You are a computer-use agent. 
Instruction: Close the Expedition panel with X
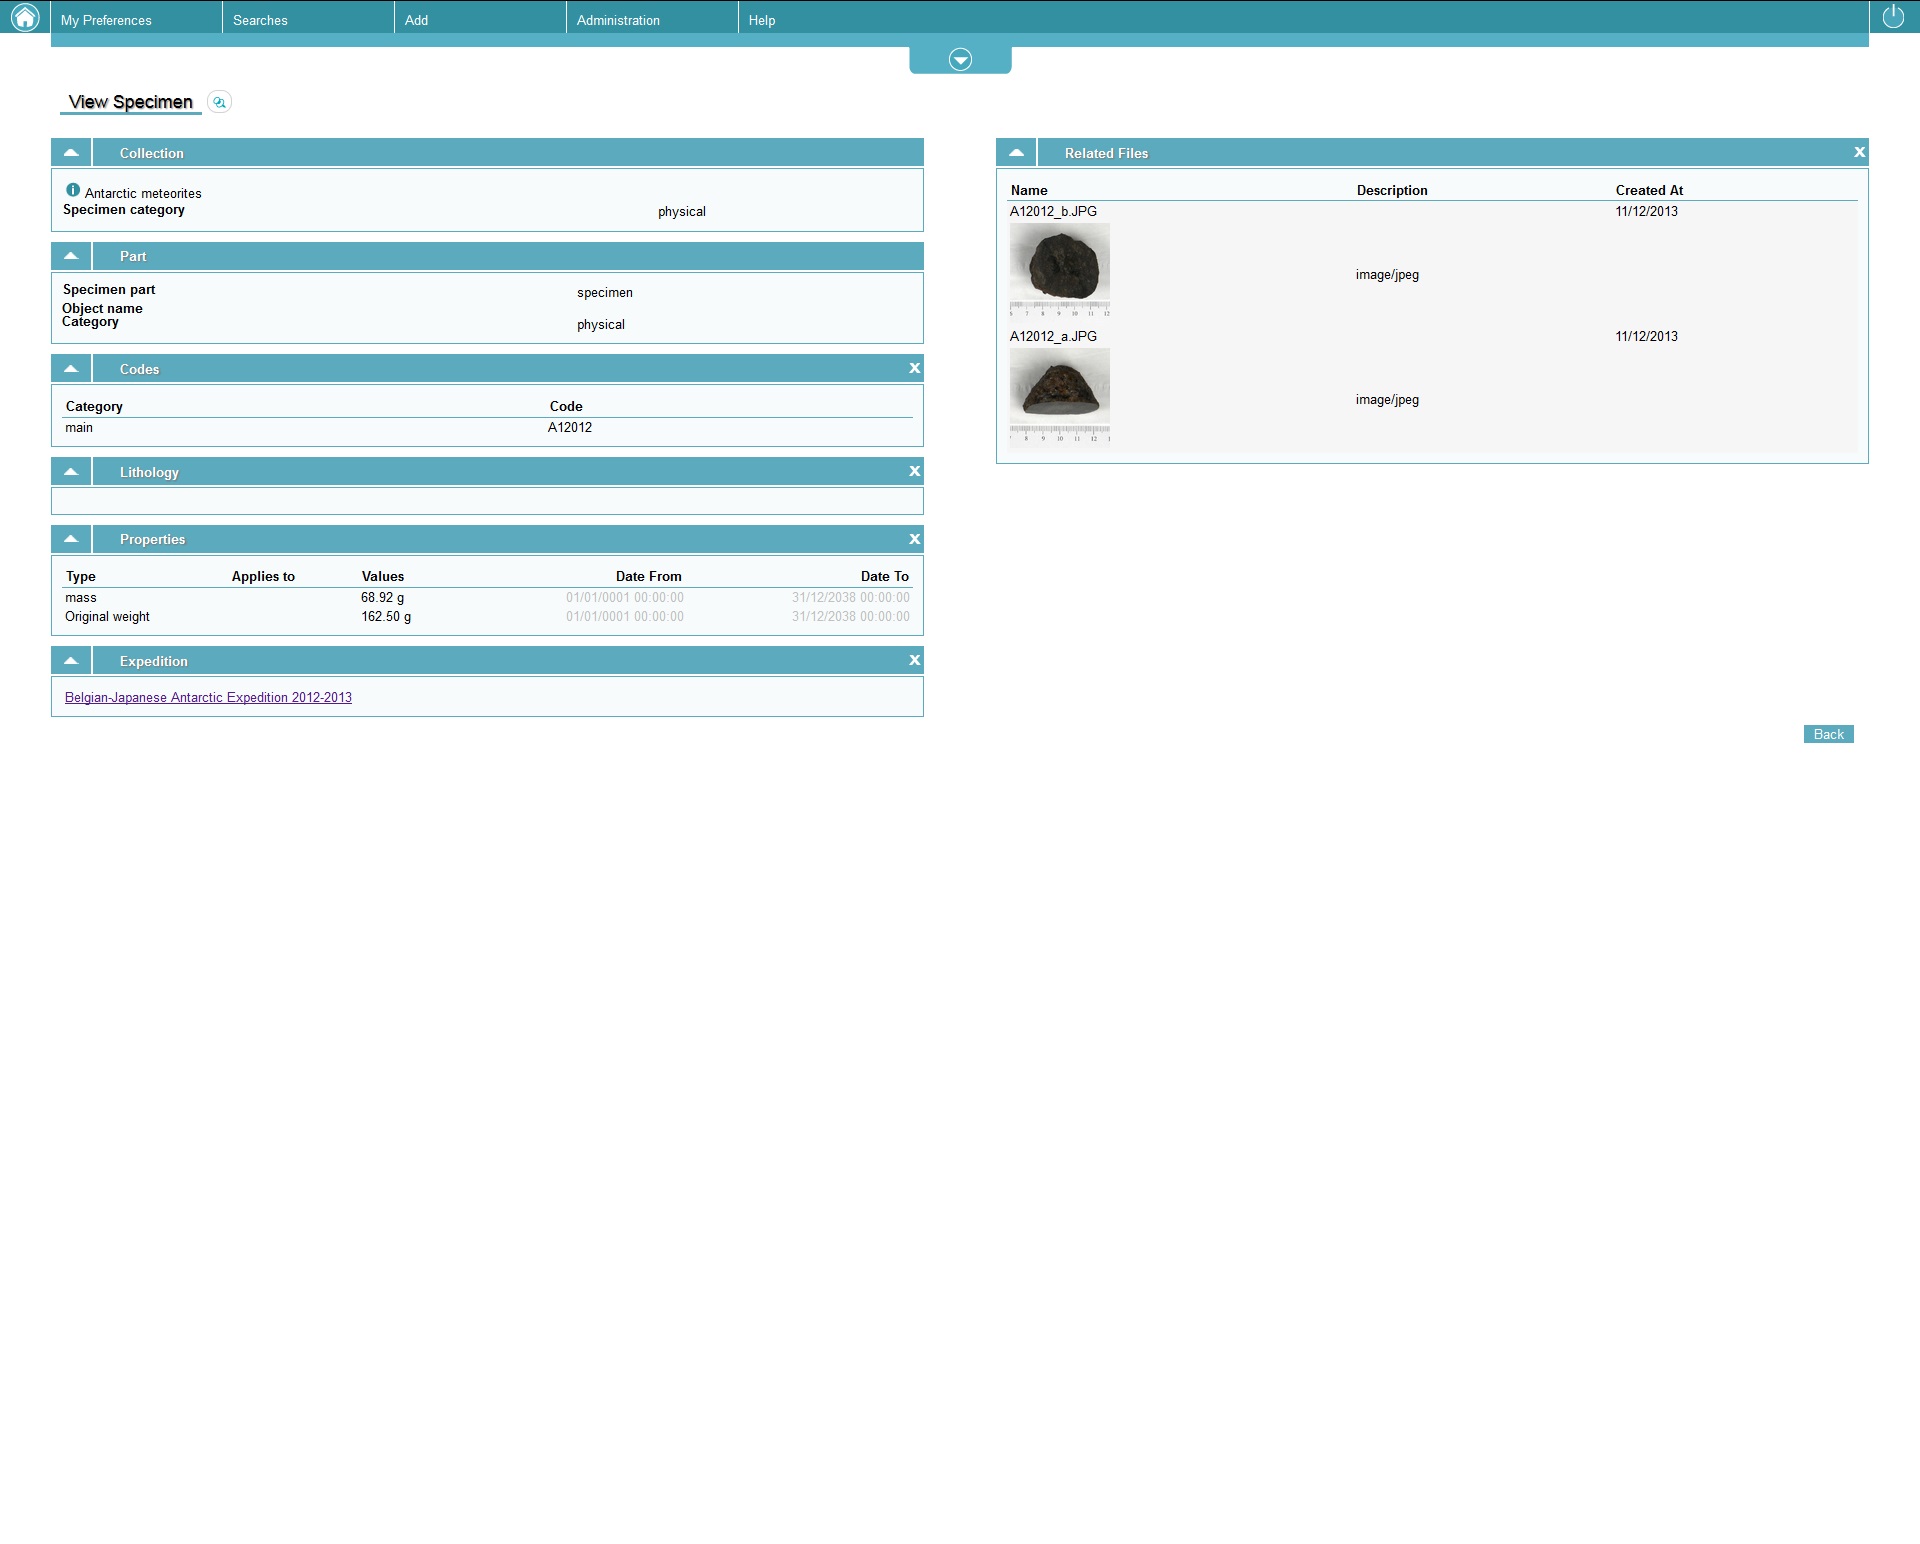(x=914, y=661)
